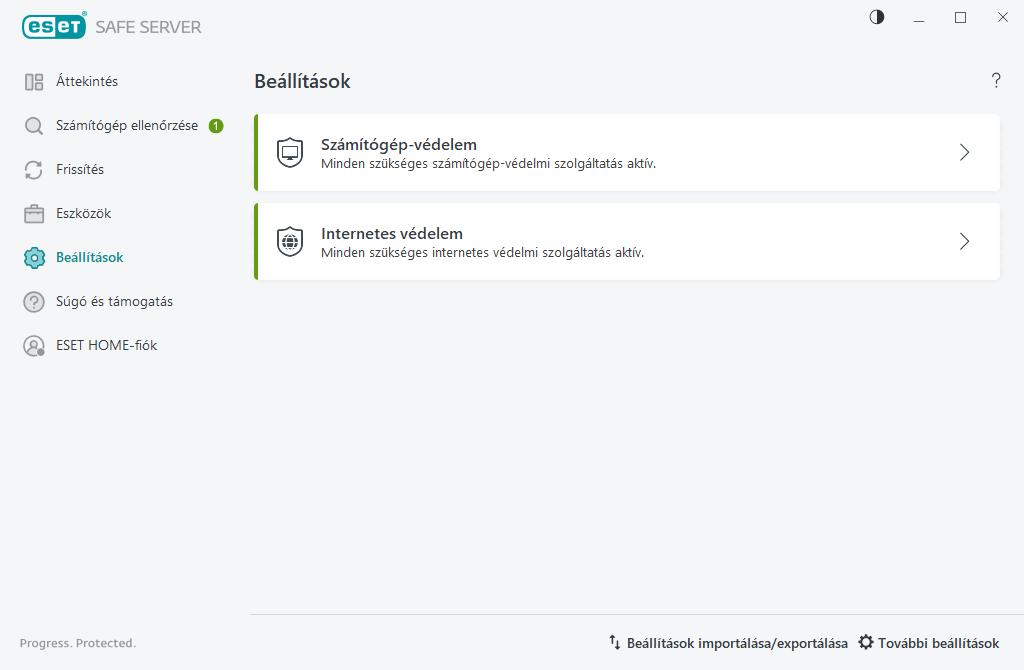Click the Súgó és támogatás question icon
This screenshot has height=670, width=1024.
(34, 302)
